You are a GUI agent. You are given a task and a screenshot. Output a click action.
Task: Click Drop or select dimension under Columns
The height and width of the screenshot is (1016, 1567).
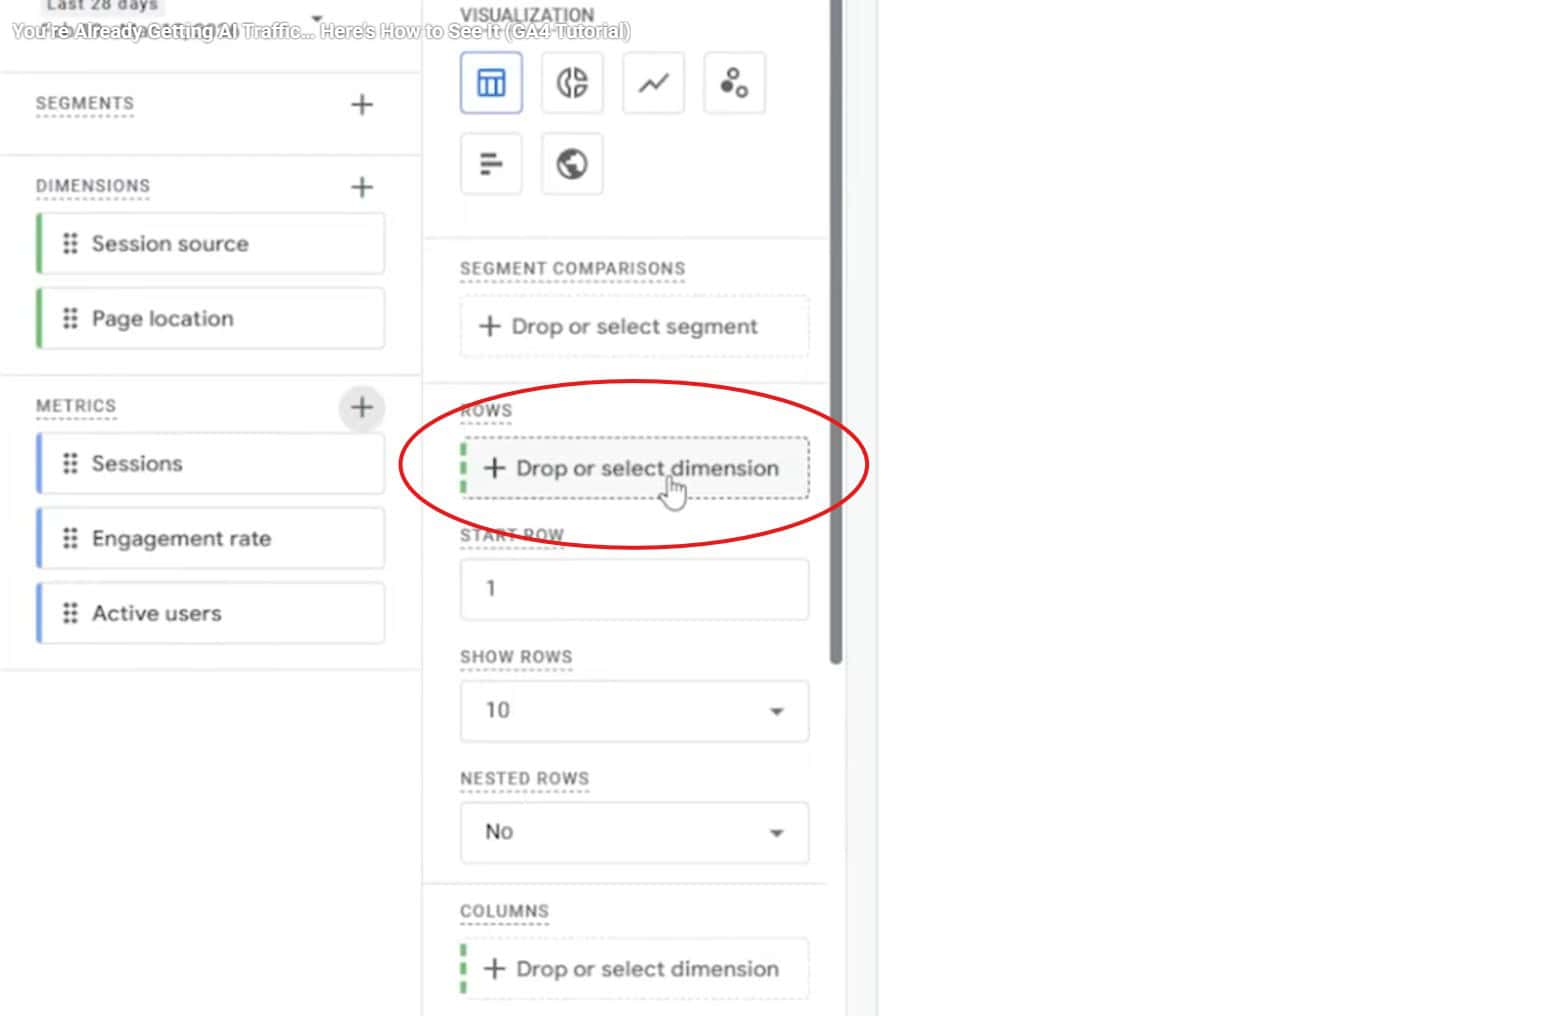point(634,968)
